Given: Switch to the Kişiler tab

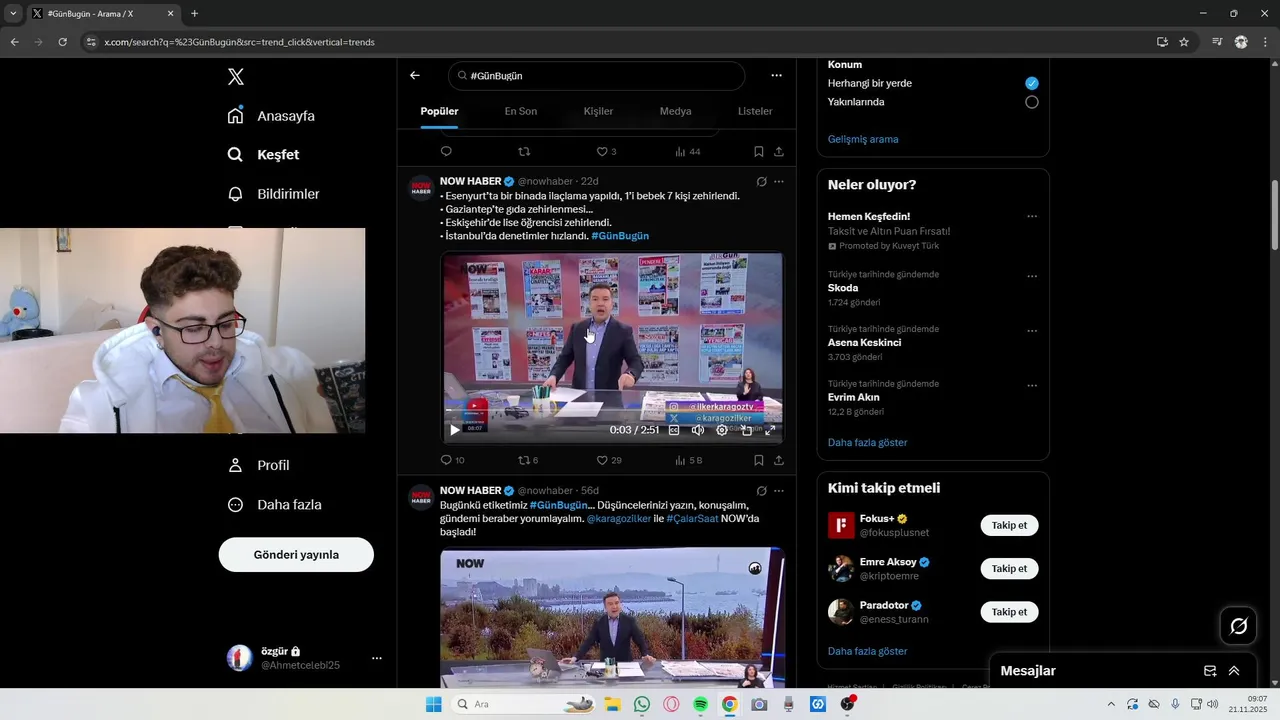Looking at the screenshot, I should [x=598, y=111].
